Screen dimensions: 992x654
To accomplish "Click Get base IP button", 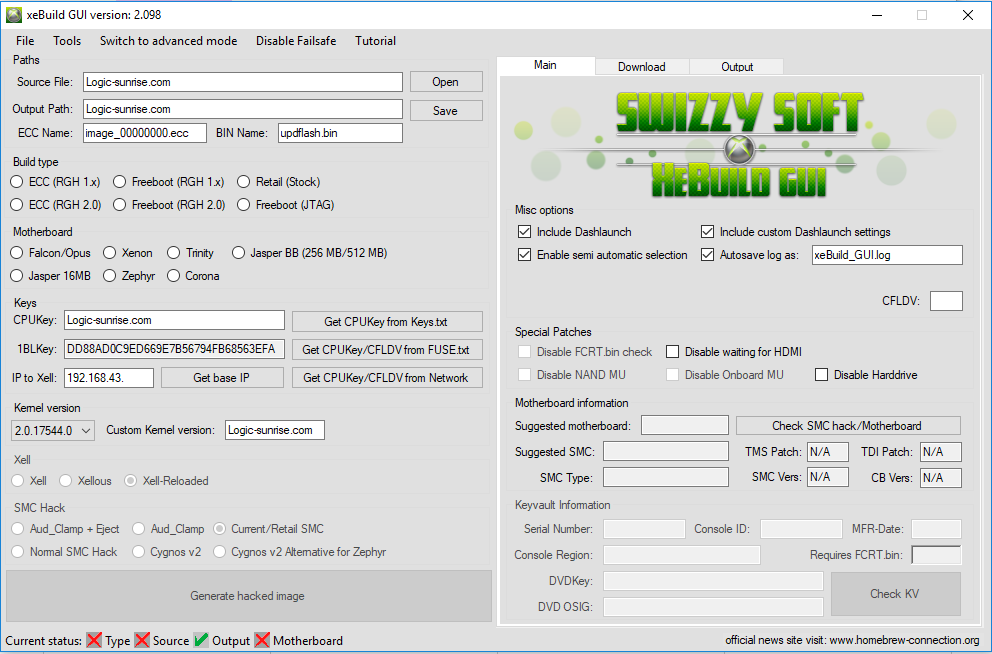I will point(222,378).
